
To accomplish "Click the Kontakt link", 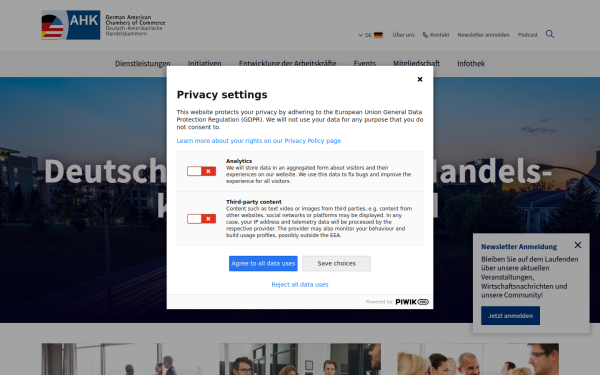I will click(436, 35).
